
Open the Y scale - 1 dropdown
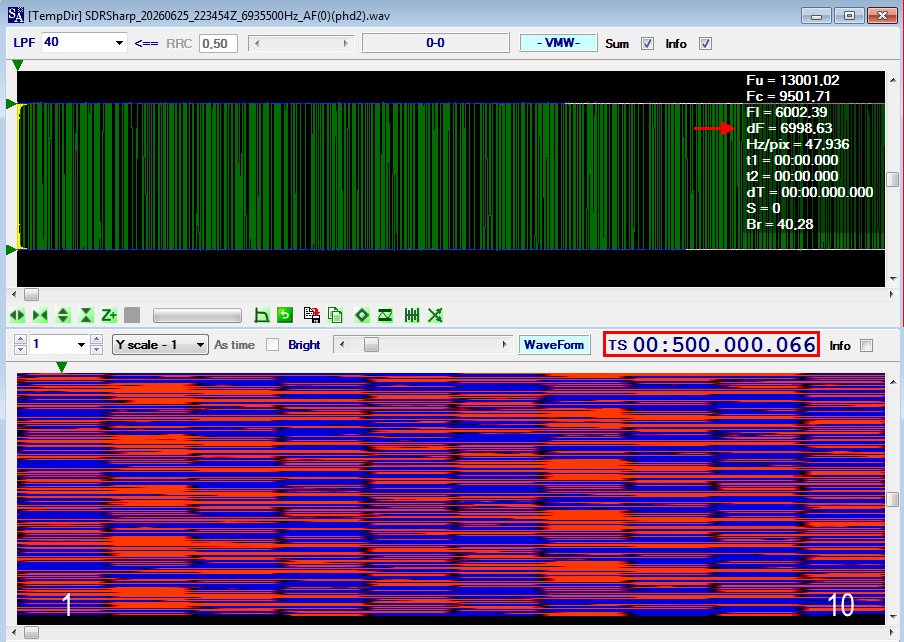200,345
